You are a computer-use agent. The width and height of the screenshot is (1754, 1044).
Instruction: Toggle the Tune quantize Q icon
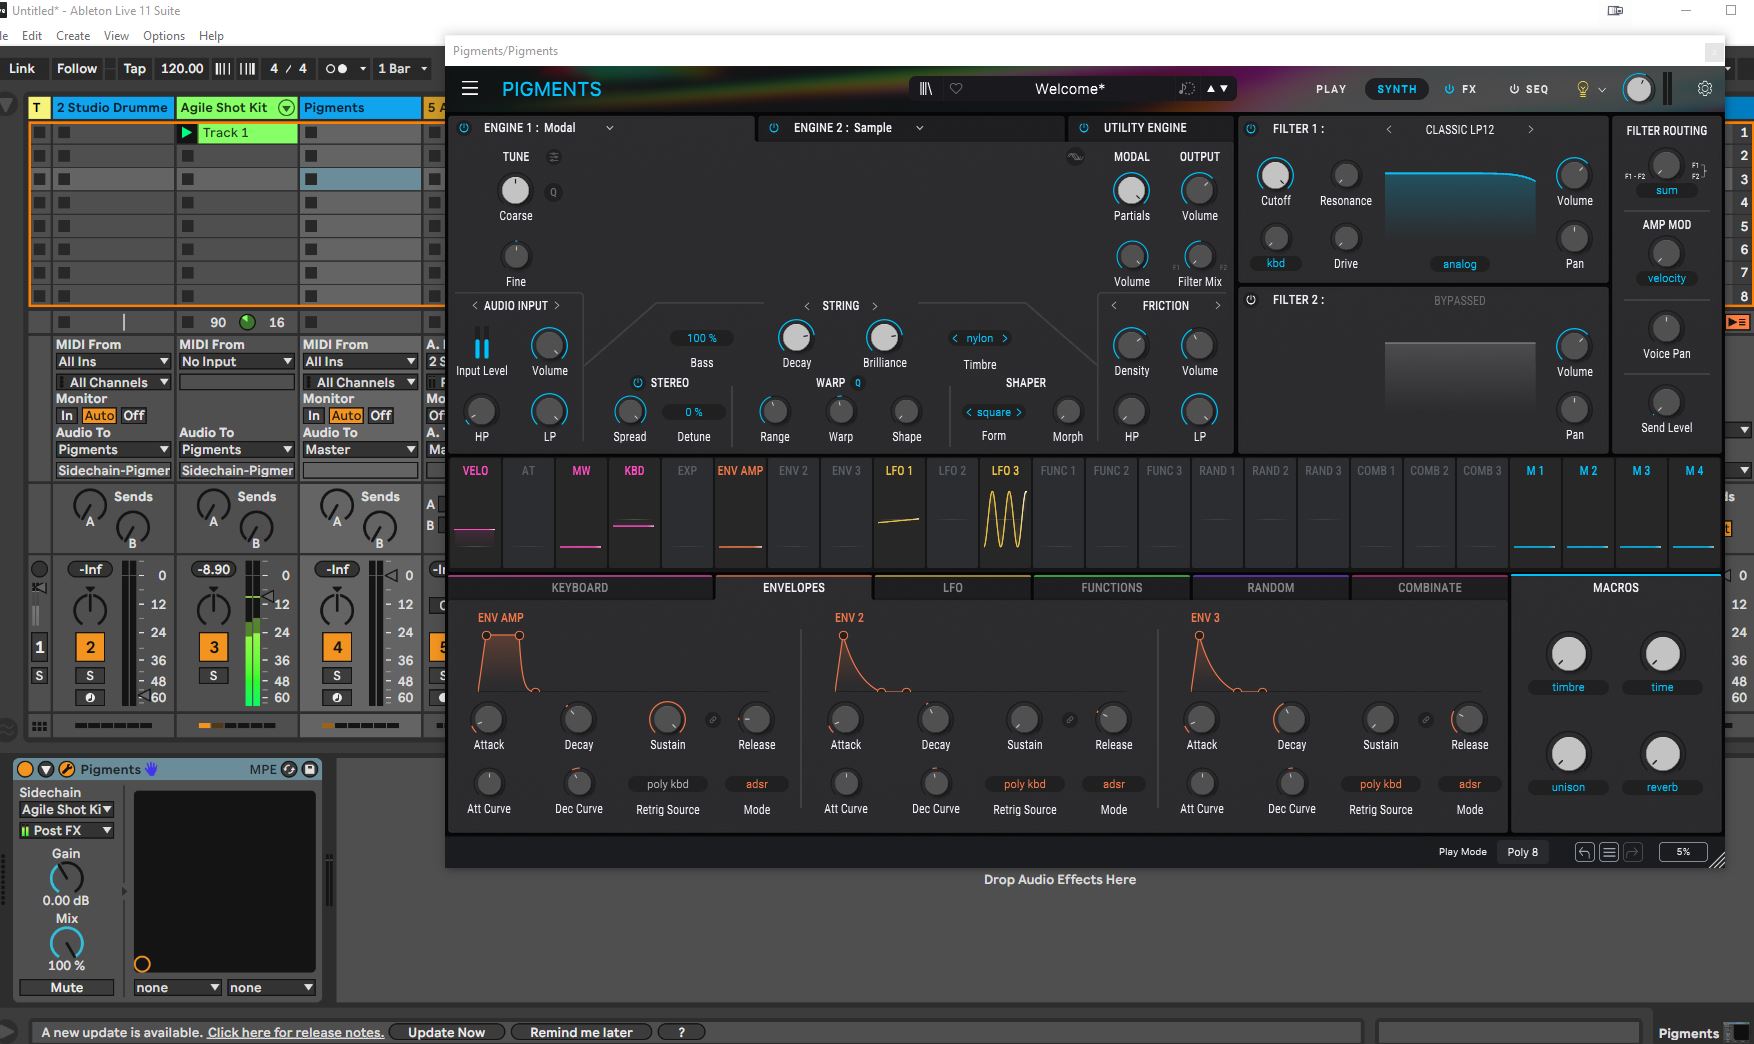click(x=553, y=192)
